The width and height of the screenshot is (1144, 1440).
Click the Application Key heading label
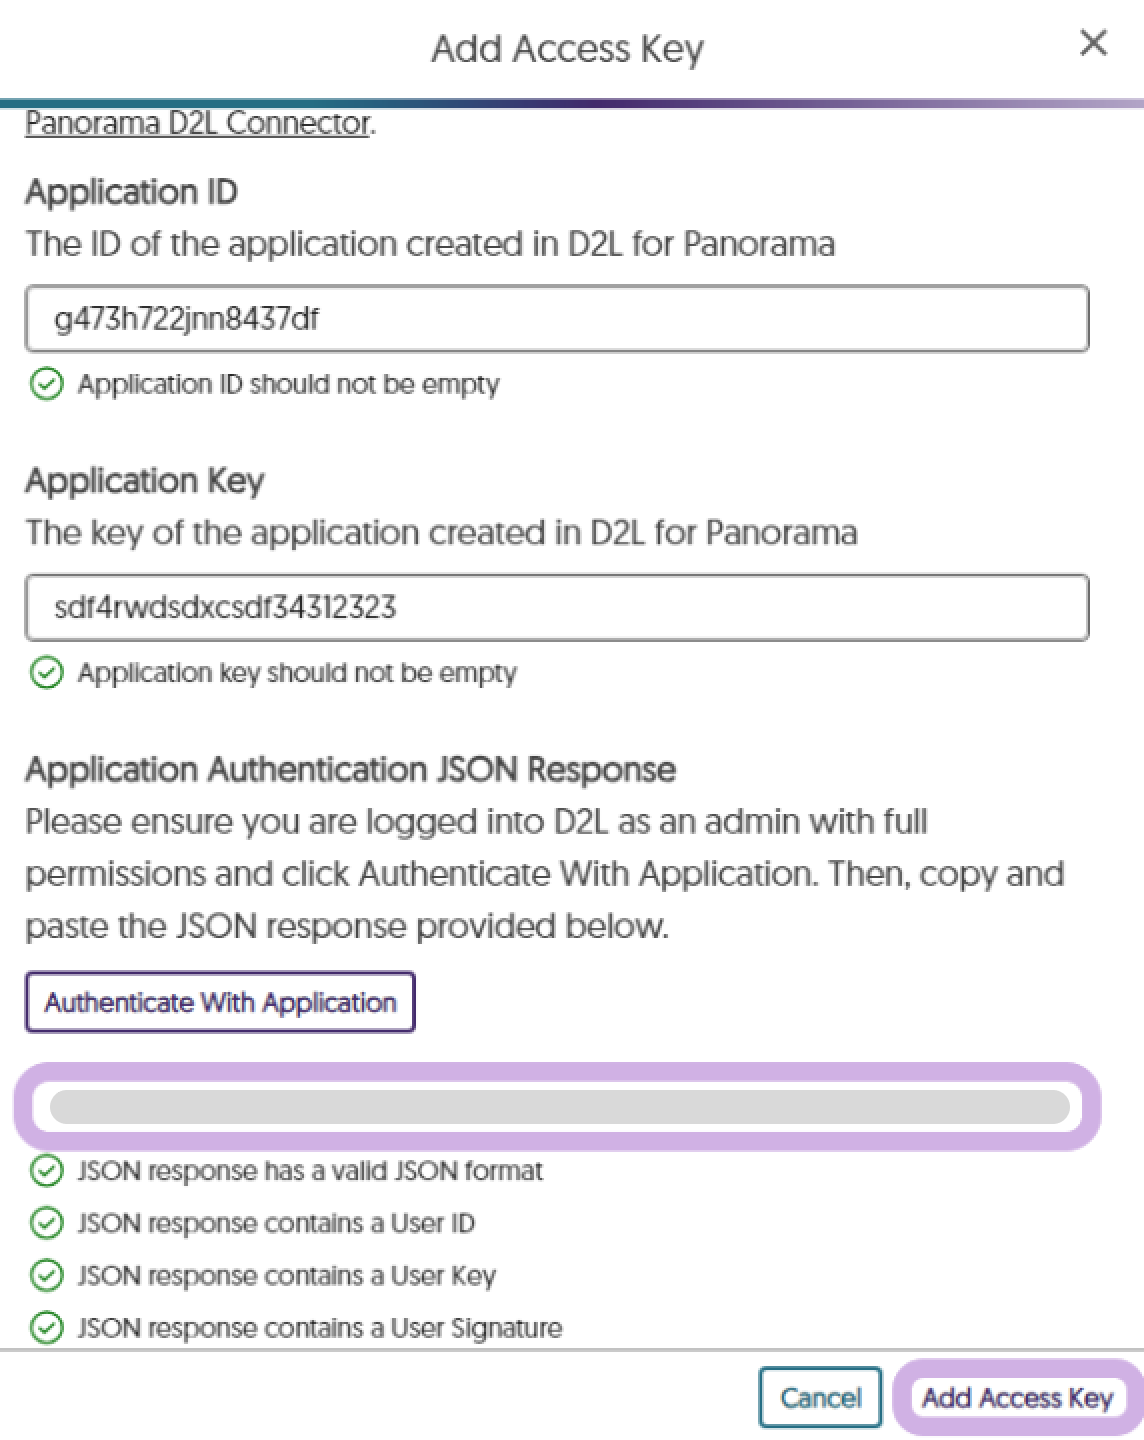(x=145, y=481)
